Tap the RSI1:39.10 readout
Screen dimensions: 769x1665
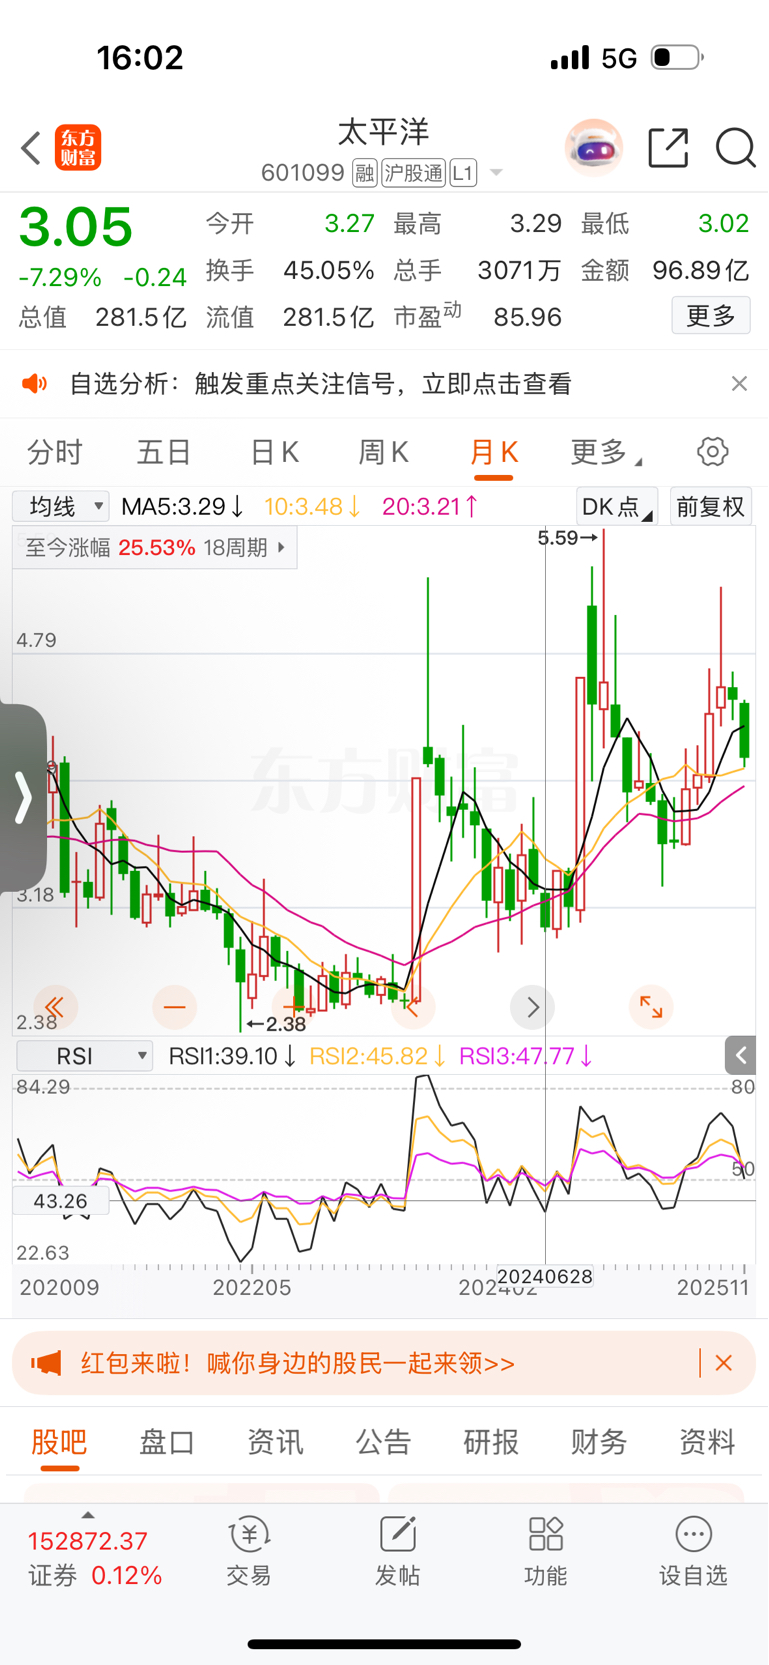[232, 1056]
